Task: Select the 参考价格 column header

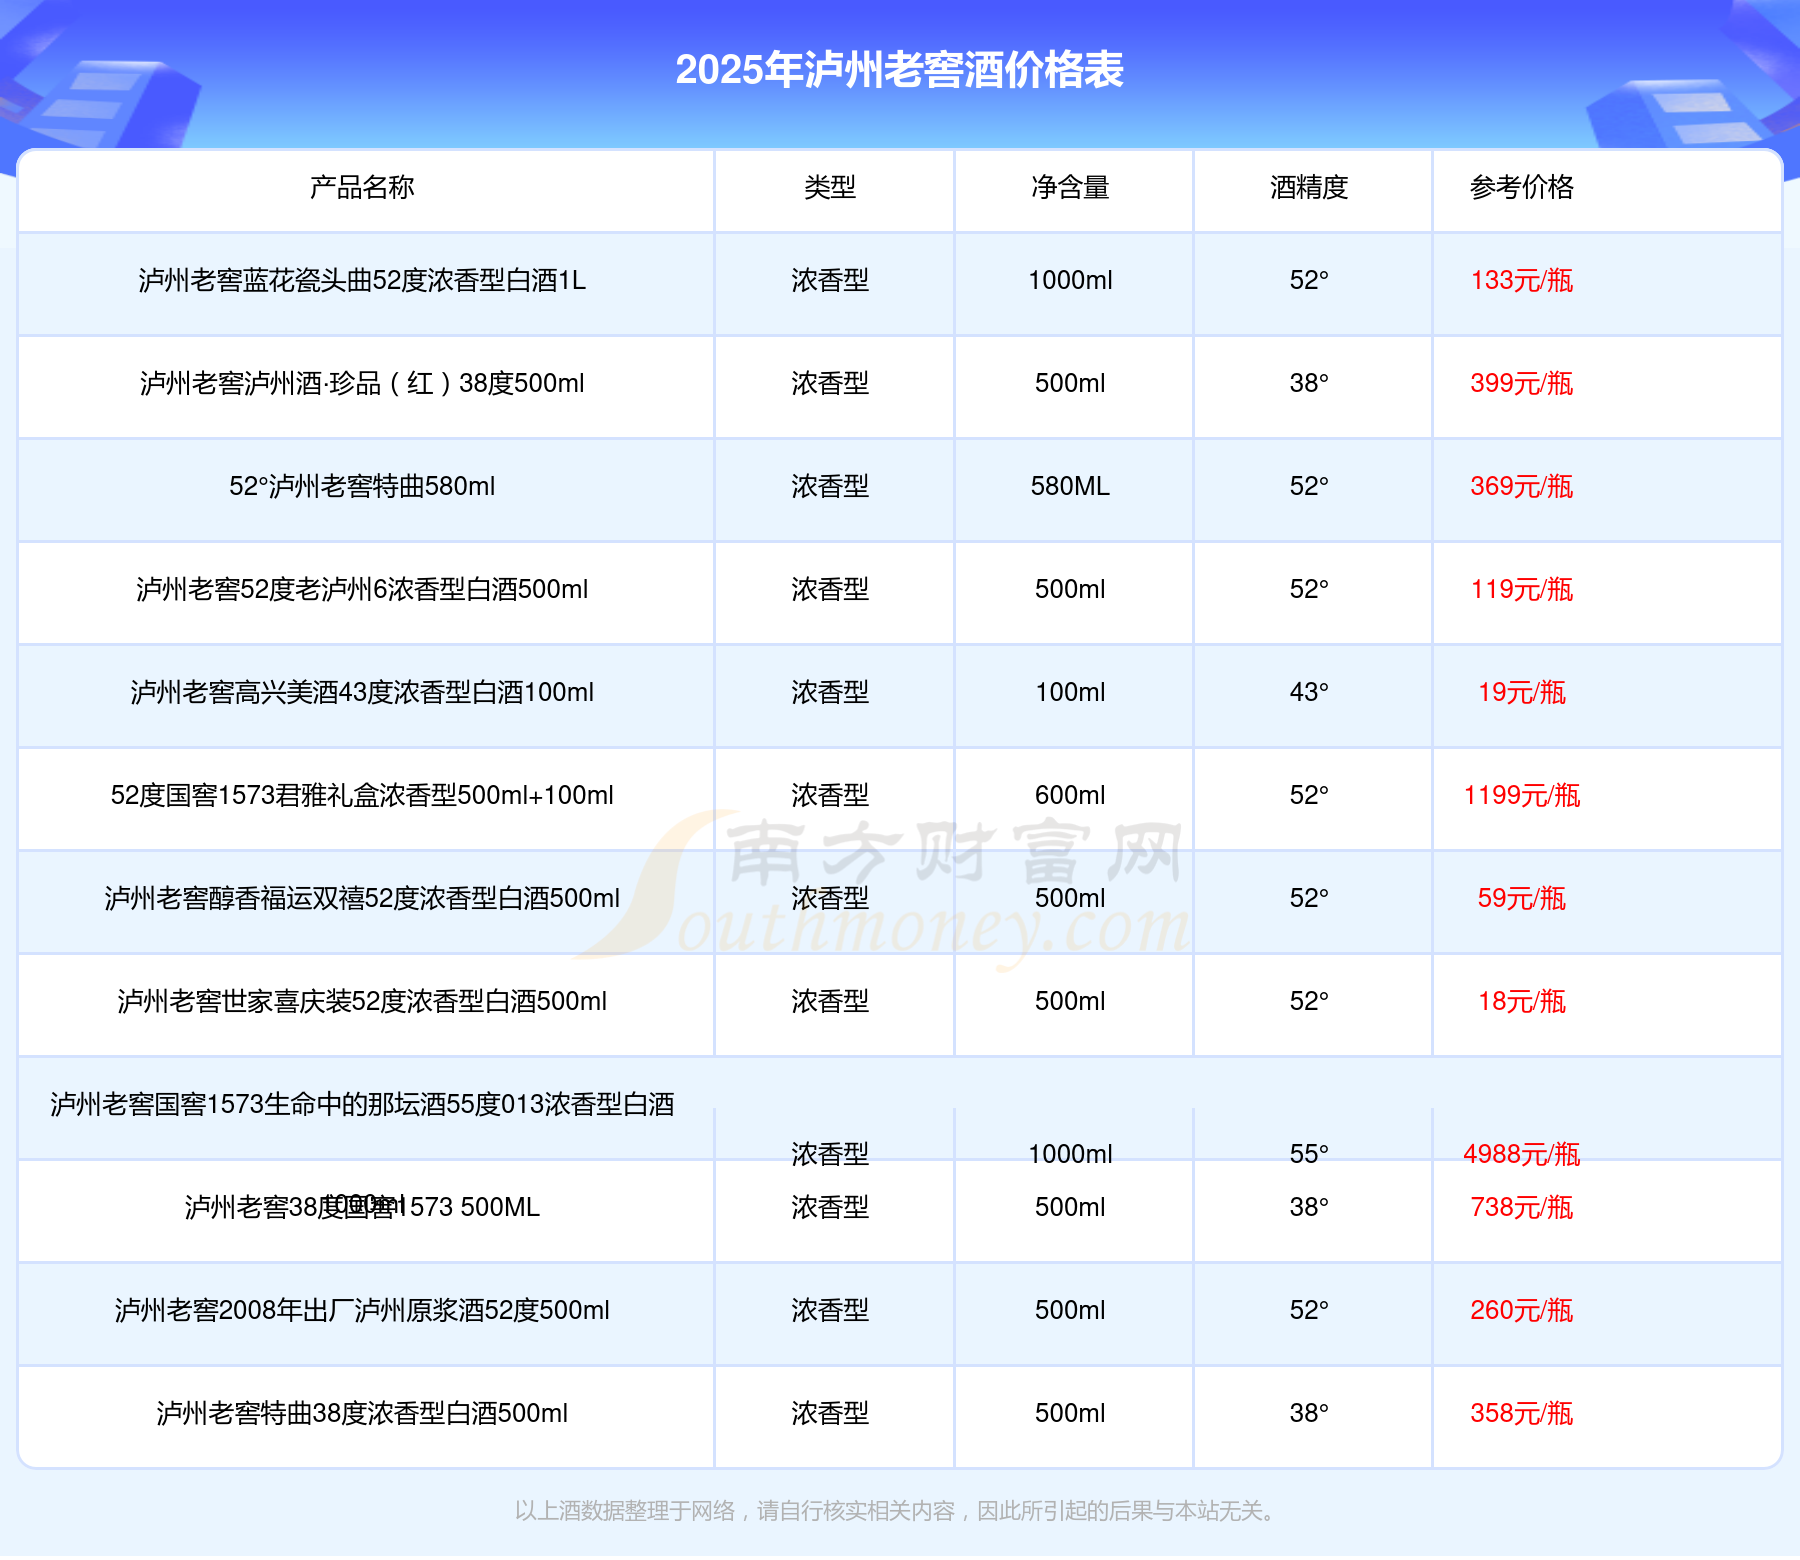Action: pyautogui.click(x=1522, y=187)
